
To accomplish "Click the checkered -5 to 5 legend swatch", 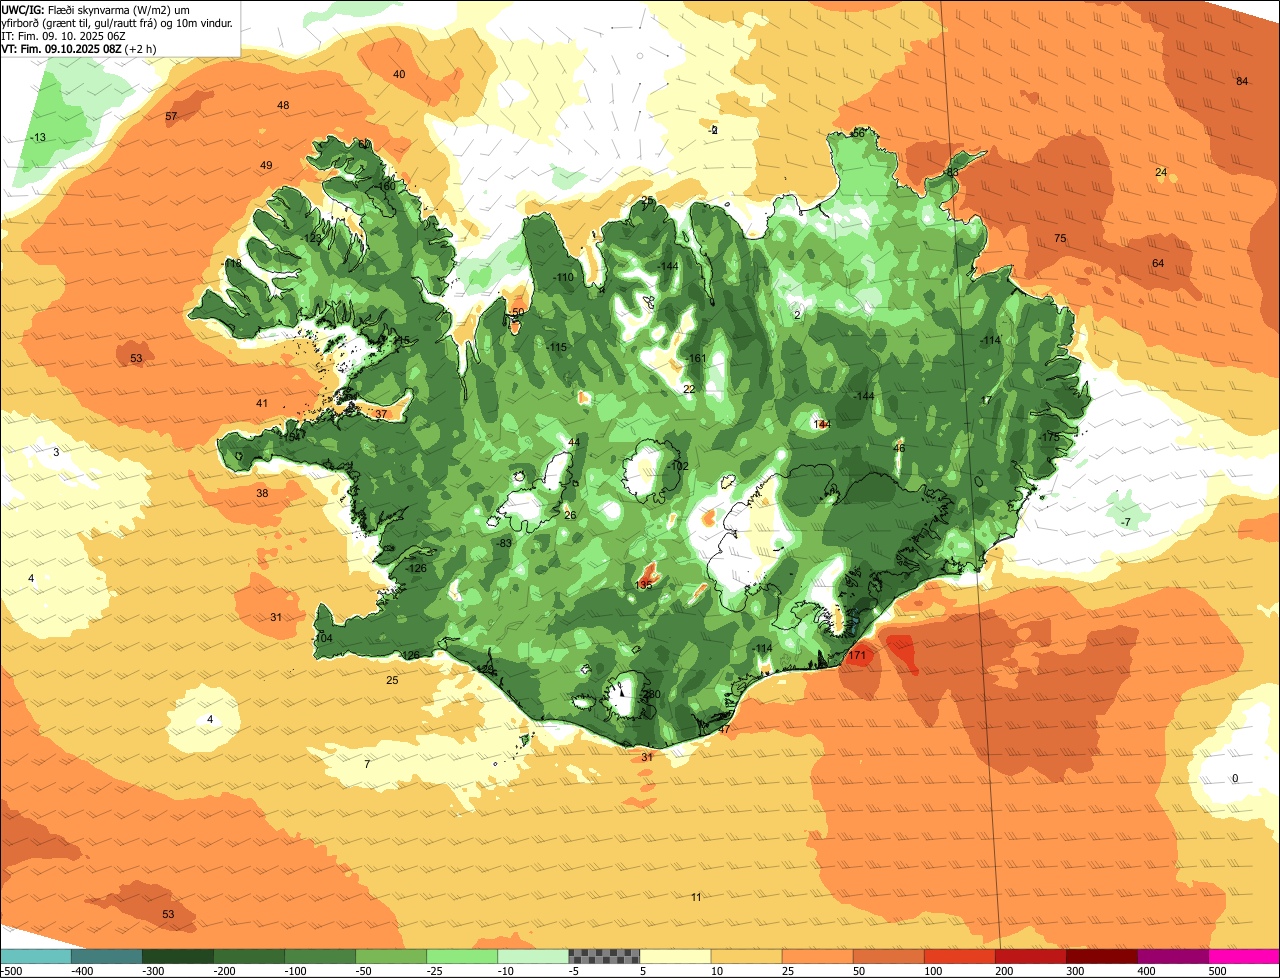I will coord(604,956).
